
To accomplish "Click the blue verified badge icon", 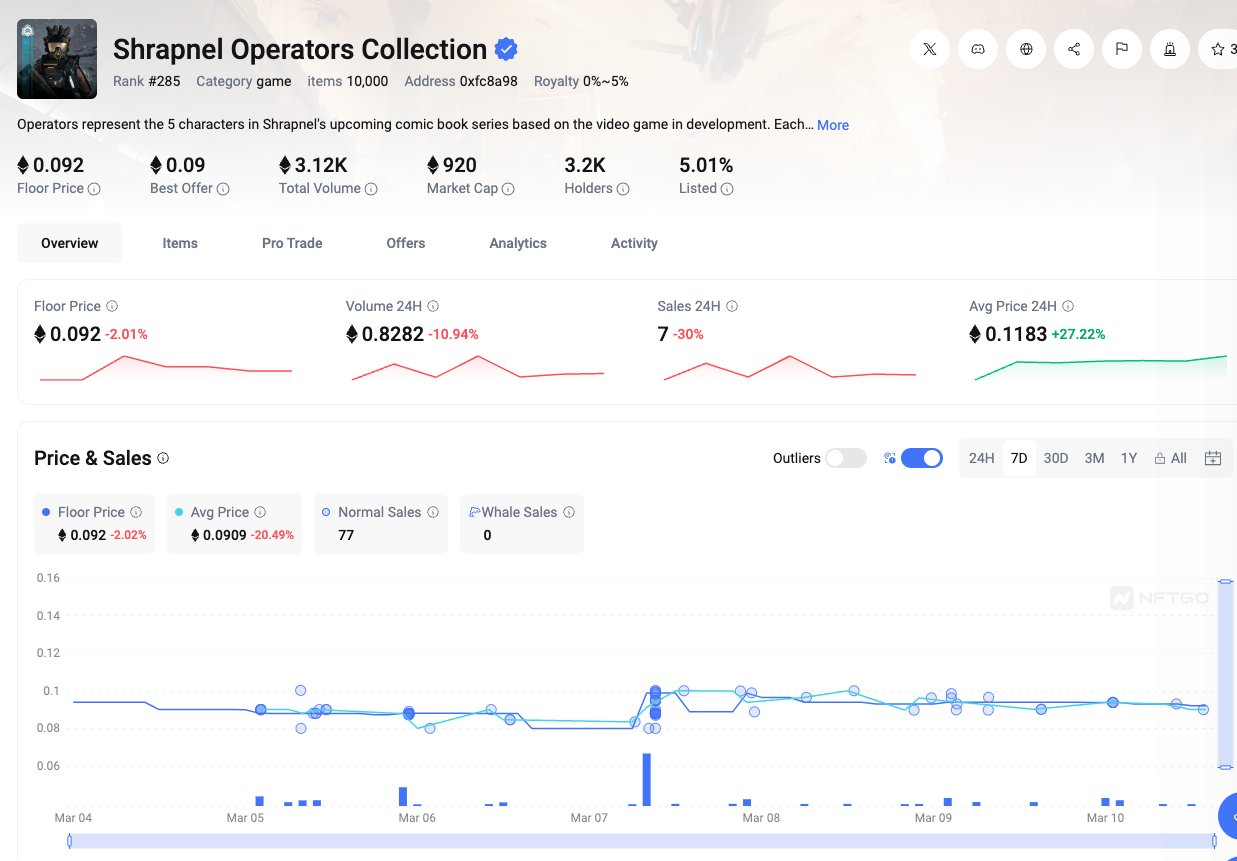I will tap(507, 49).
